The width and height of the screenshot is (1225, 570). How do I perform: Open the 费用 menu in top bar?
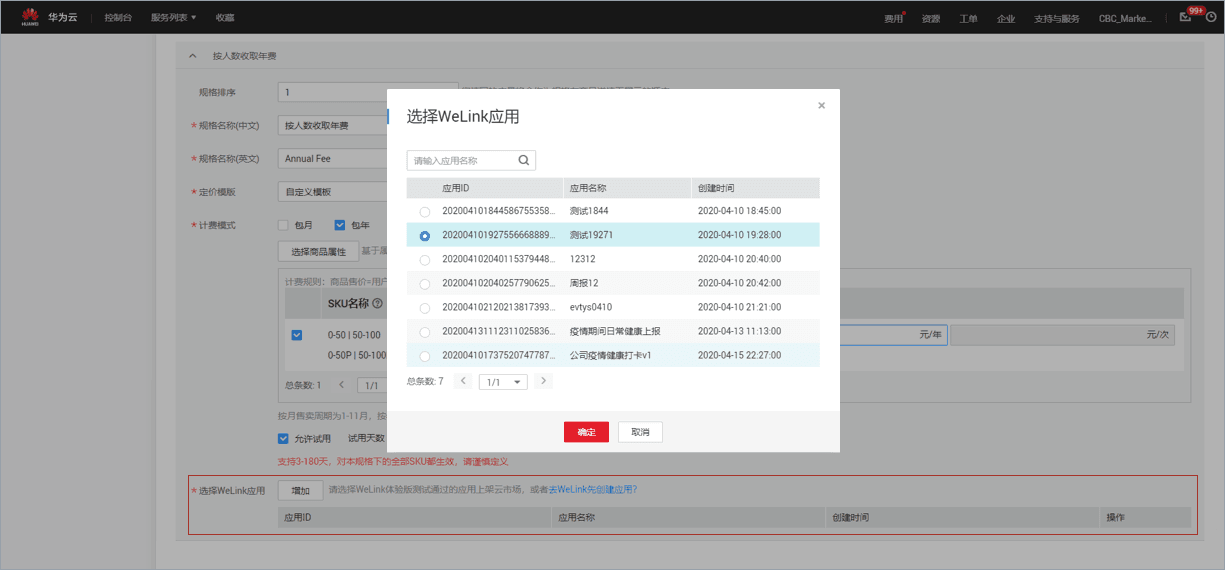[x=893, y=18]
